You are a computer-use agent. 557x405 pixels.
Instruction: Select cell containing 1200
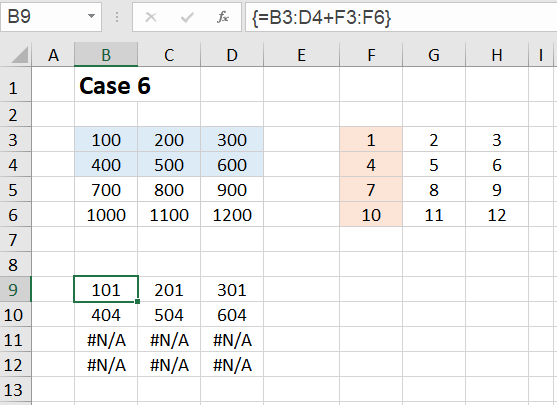(232, 215)
